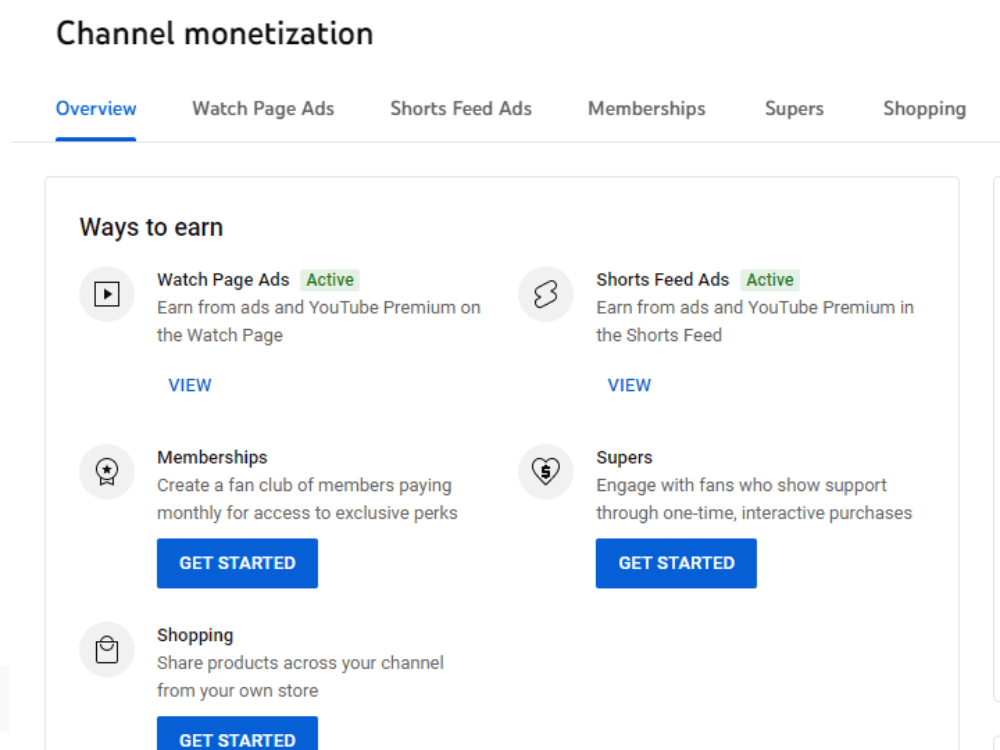1000x750 pixels.
Task: Select the Supers tab
Action: click(795, 108)
